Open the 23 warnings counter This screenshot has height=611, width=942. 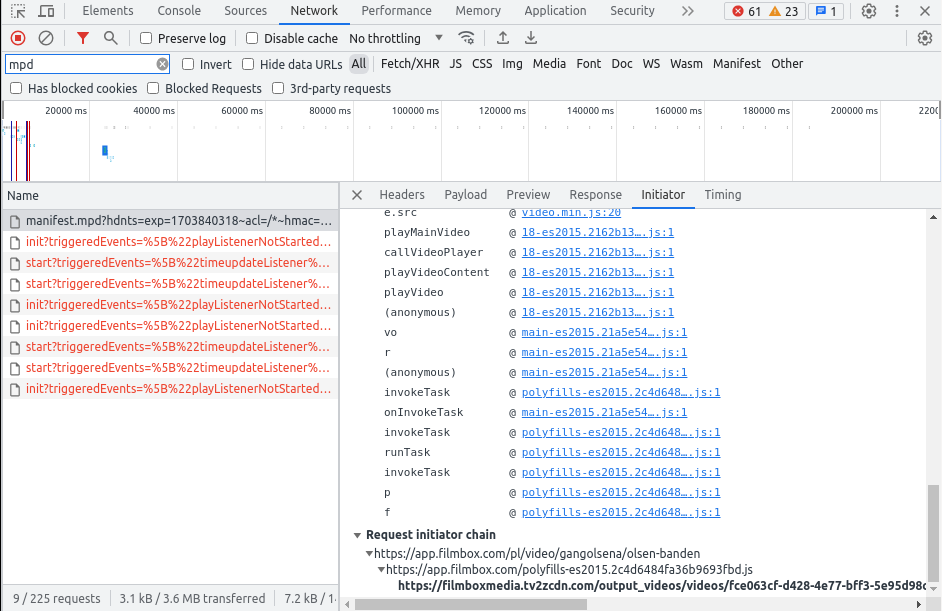(x=784, y=11)
